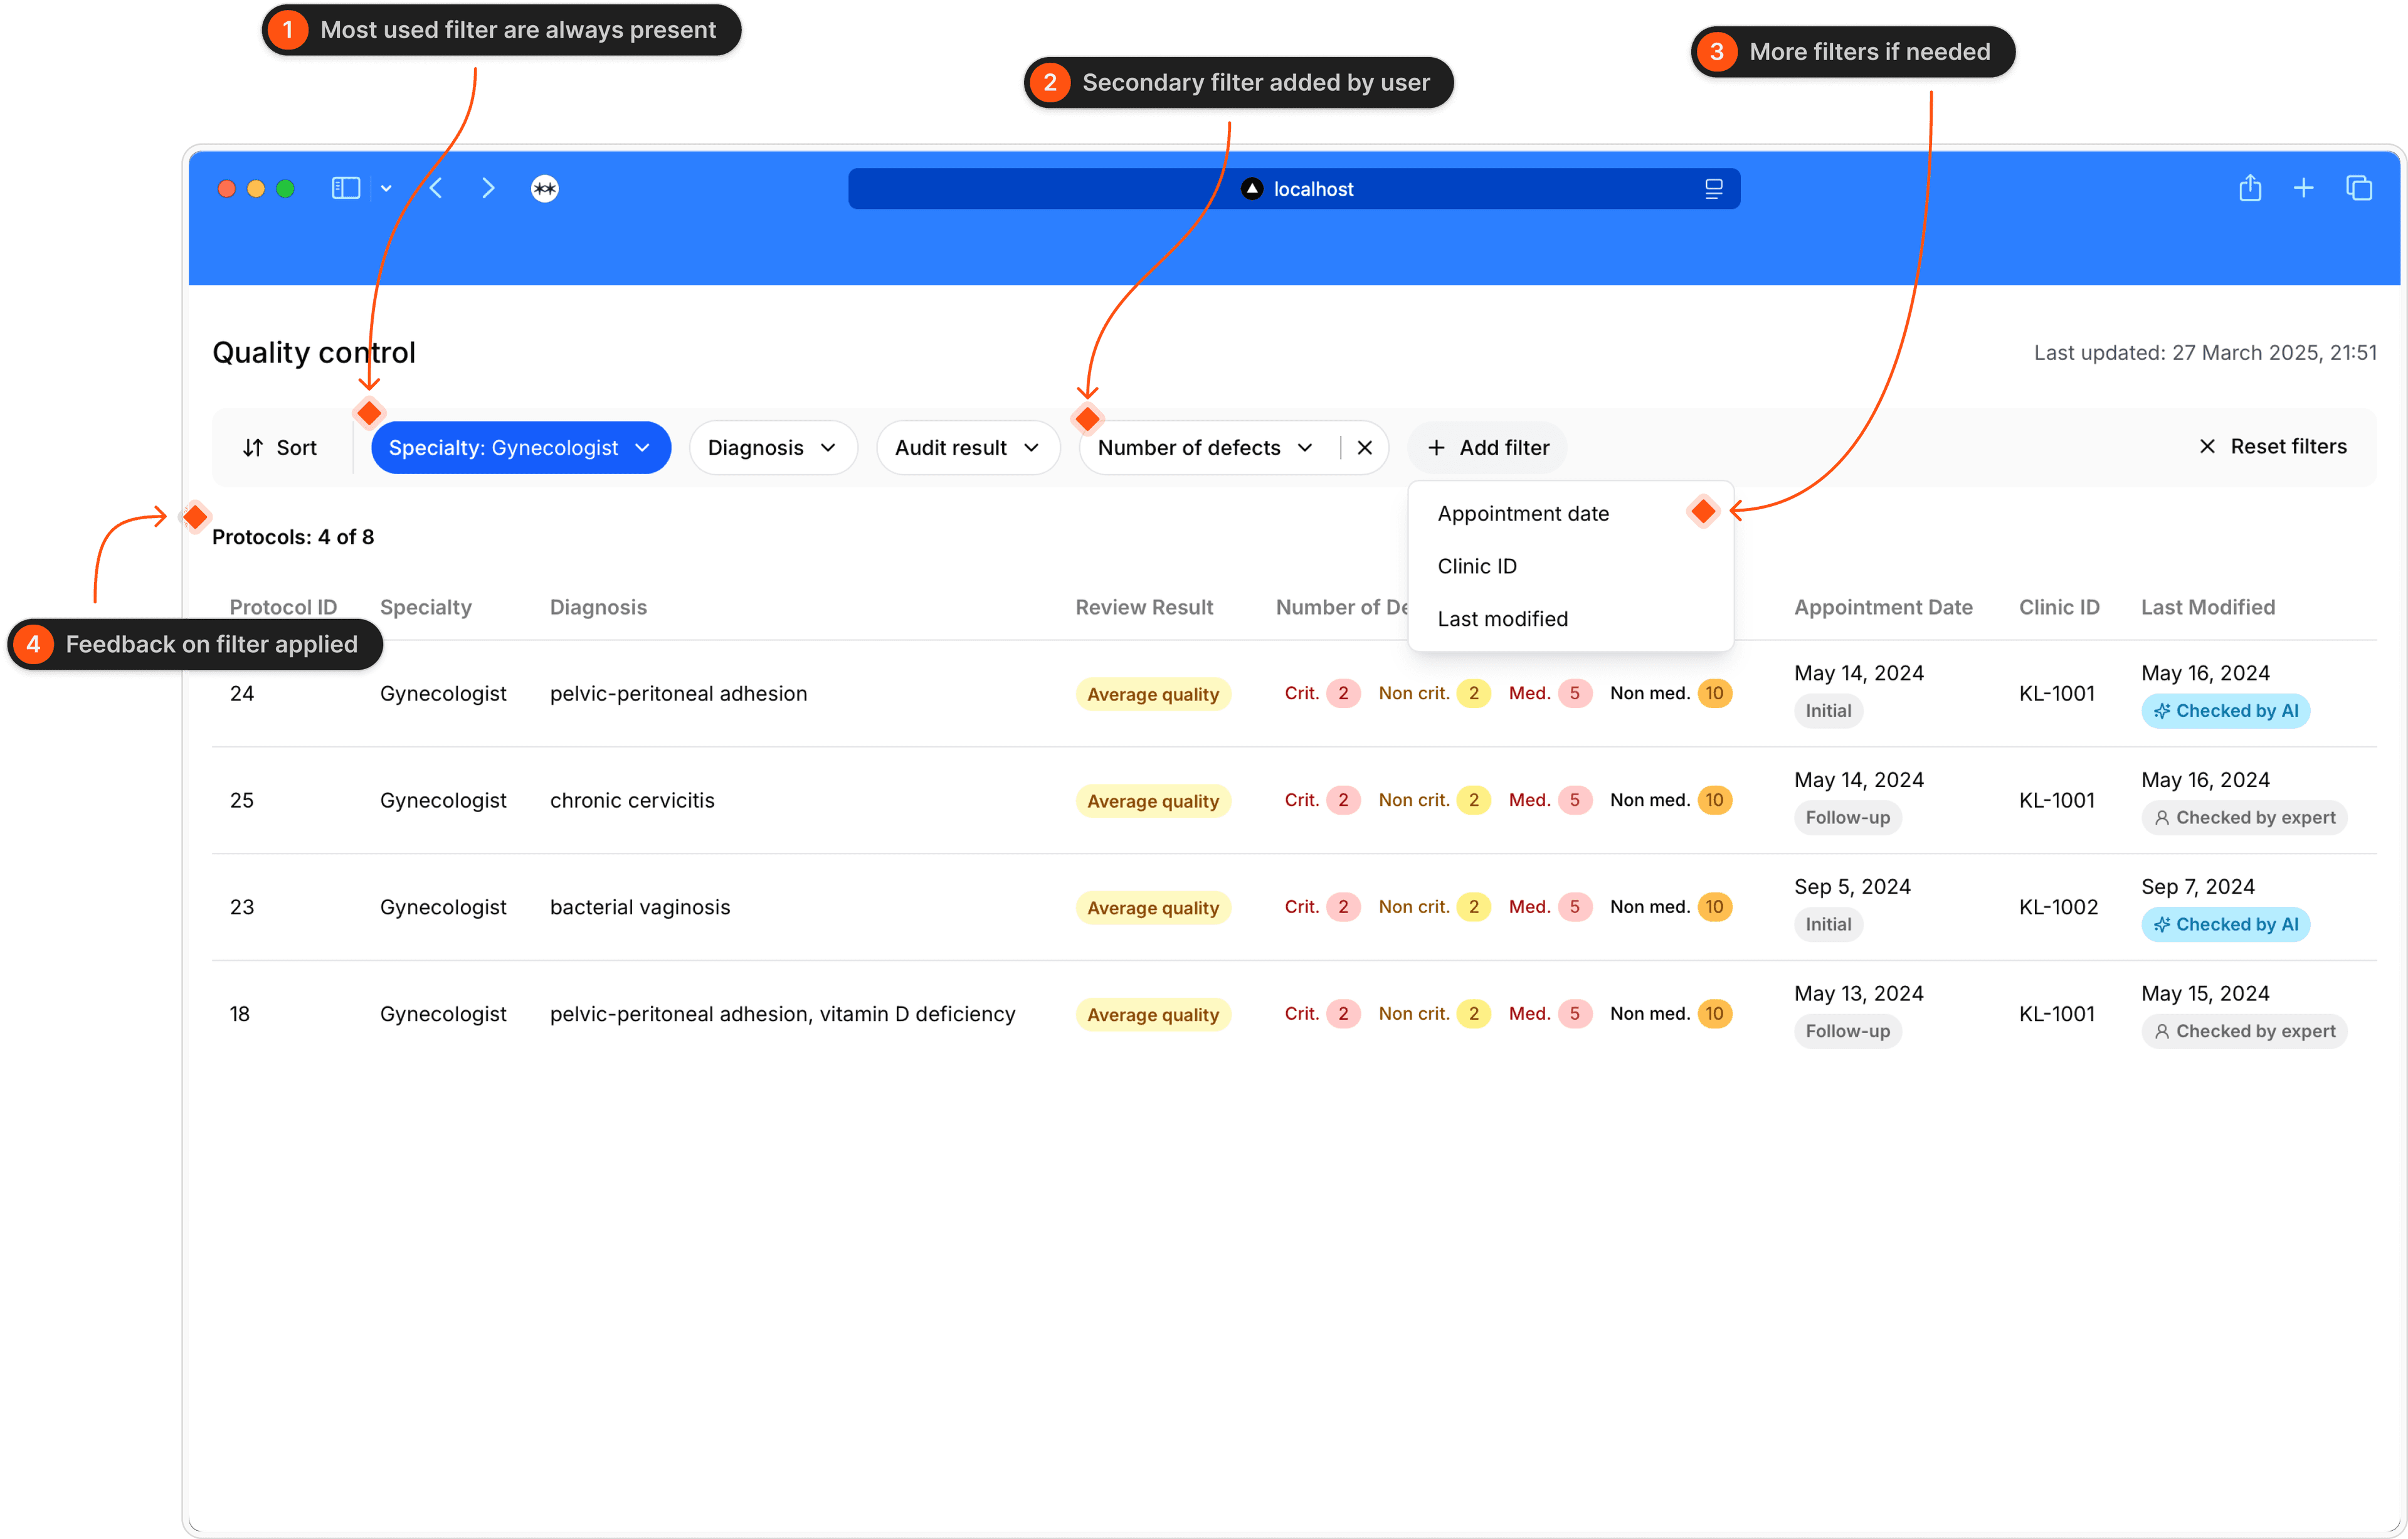The height and width of the screenshot is (1539, 2408).
Task: Go back with browser back arrow
Action: [436, 188]
